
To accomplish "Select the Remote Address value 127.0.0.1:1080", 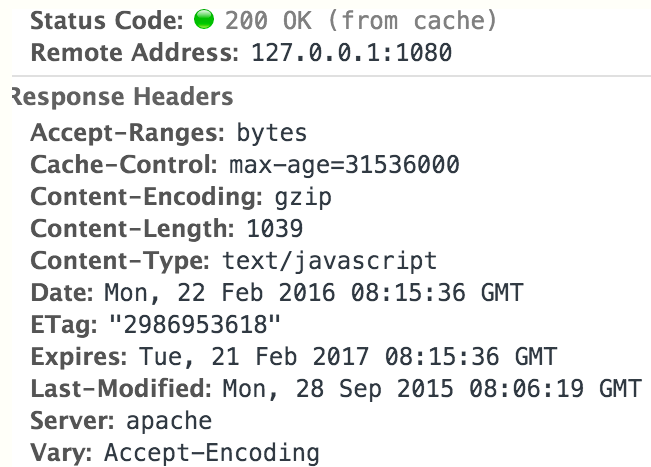I will (x=352, y=53).
